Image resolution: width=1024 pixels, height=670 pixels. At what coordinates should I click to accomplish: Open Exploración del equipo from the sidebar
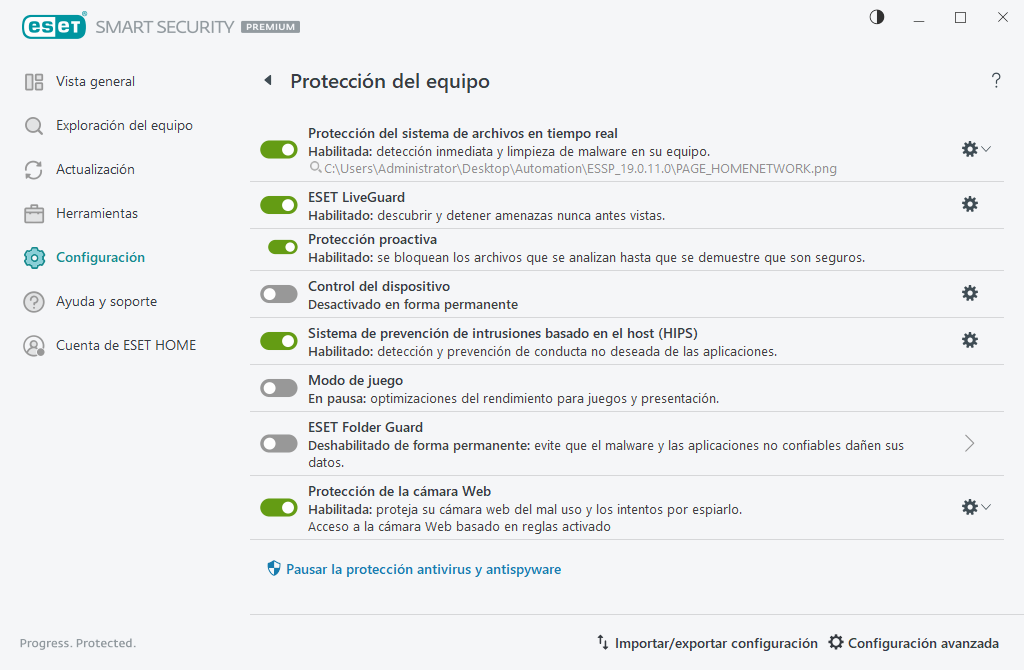pyautogui.click(x=110, y=125)
